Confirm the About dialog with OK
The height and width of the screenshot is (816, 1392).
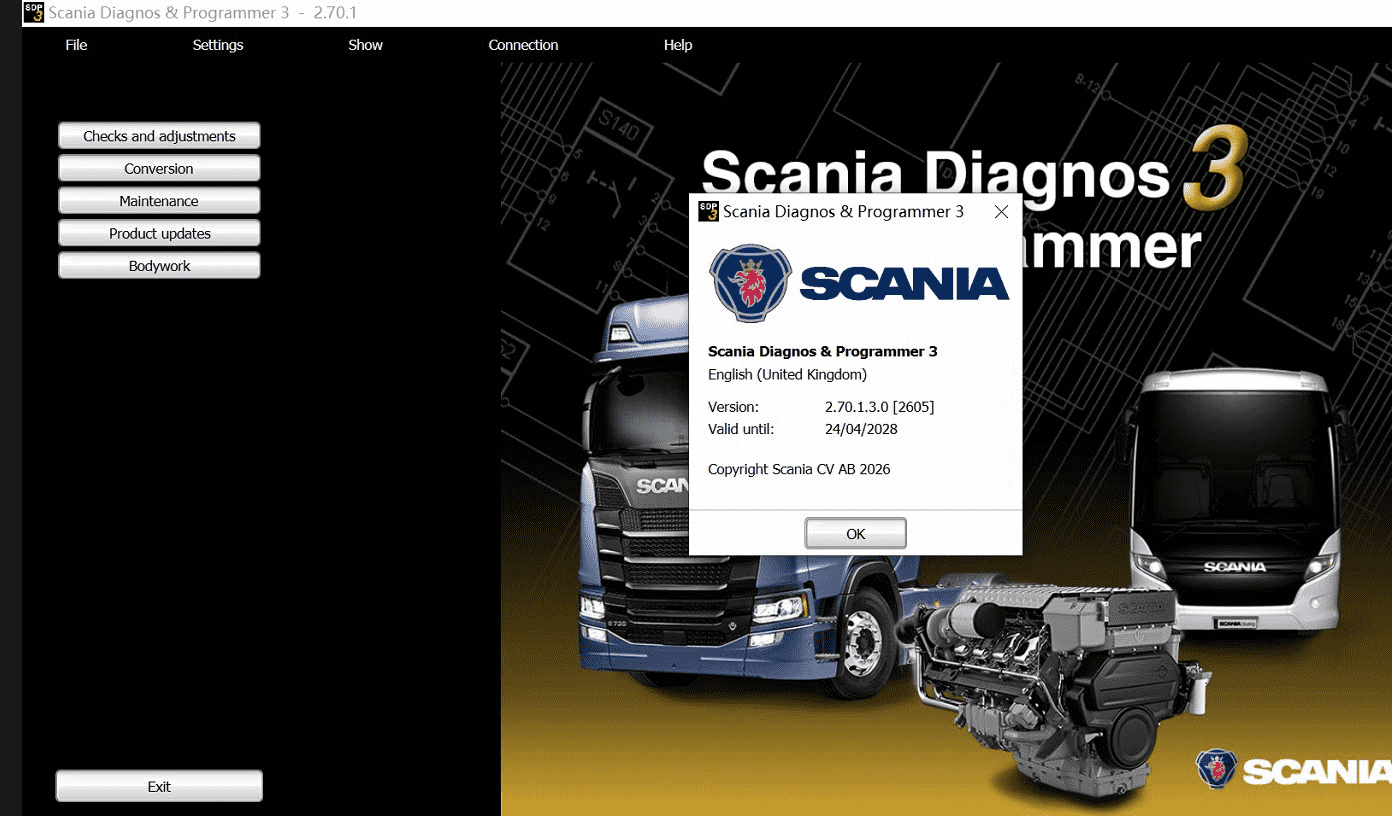point(855,534)
